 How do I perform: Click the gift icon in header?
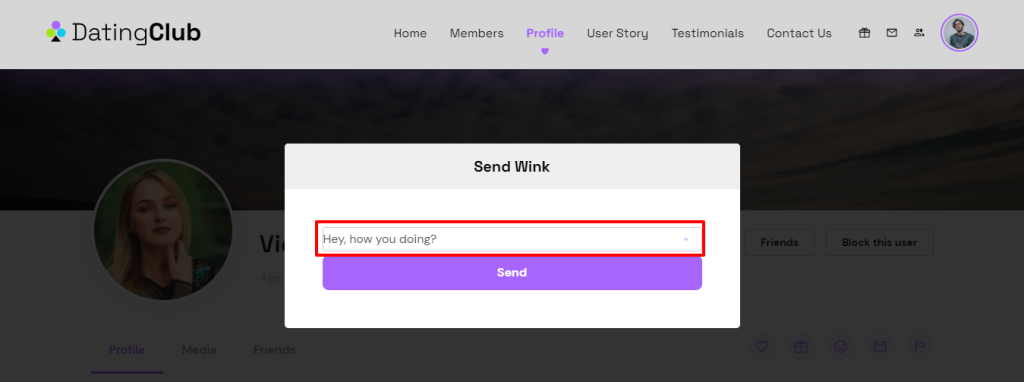864,33
